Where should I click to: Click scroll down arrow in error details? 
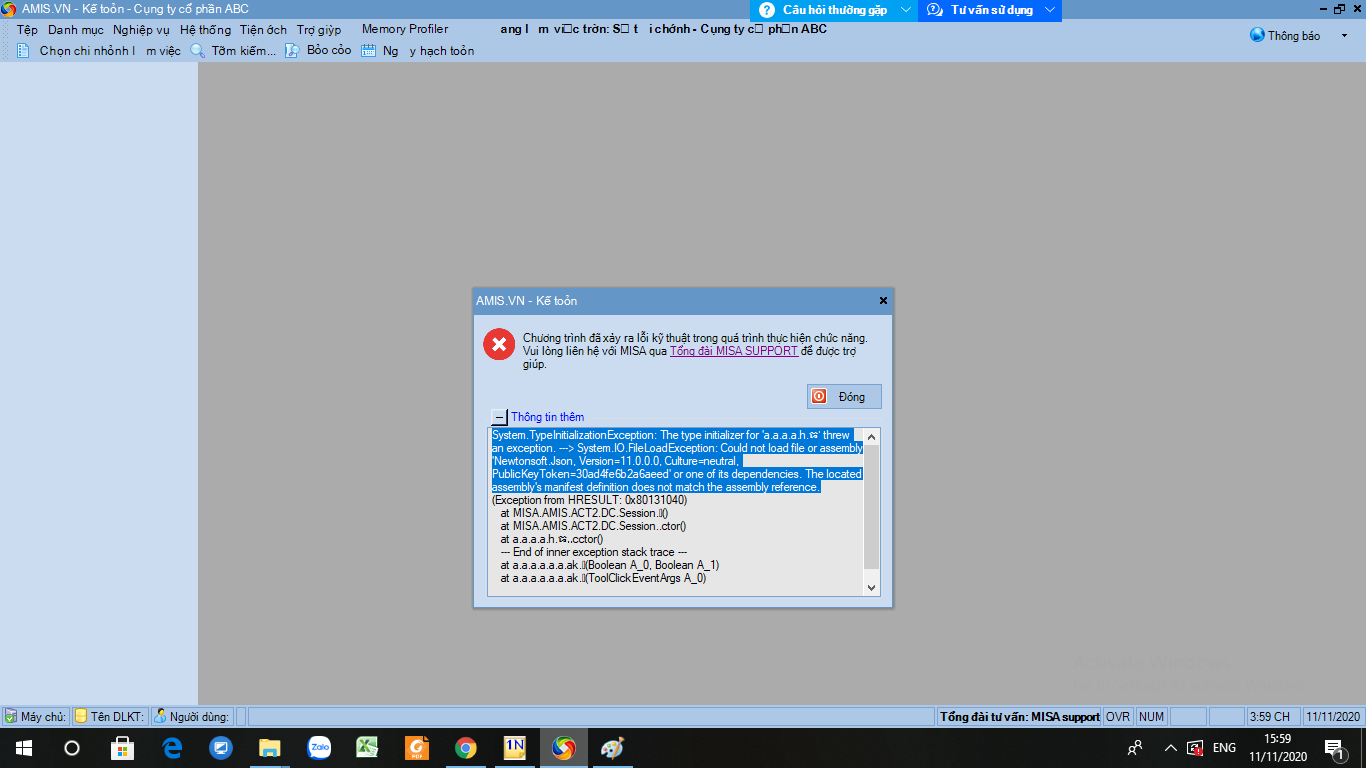click(871, 588)
